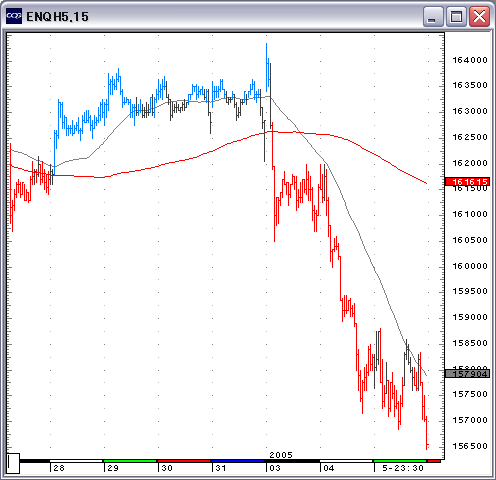Image resolution: width=496 pixels, height=480 pixels.
Task: Maximize the ENQ H5,15 chart window
Action: click(x=456, y=16)
